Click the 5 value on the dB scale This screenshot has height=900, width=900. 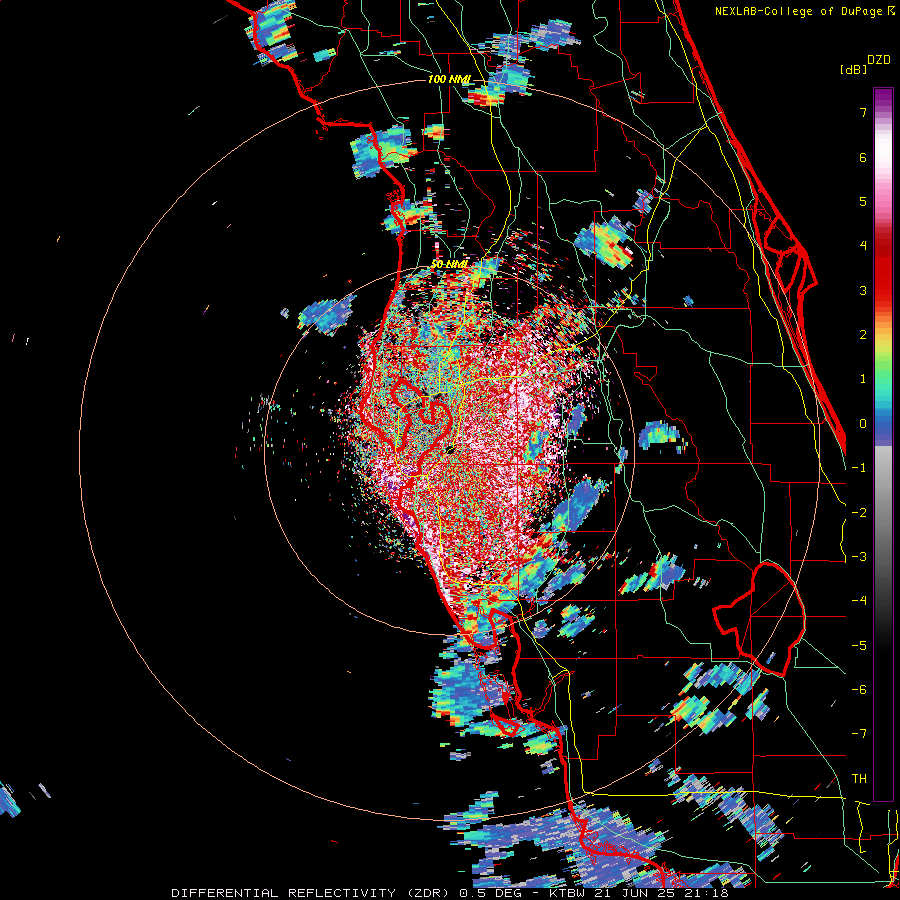[863, 201]
